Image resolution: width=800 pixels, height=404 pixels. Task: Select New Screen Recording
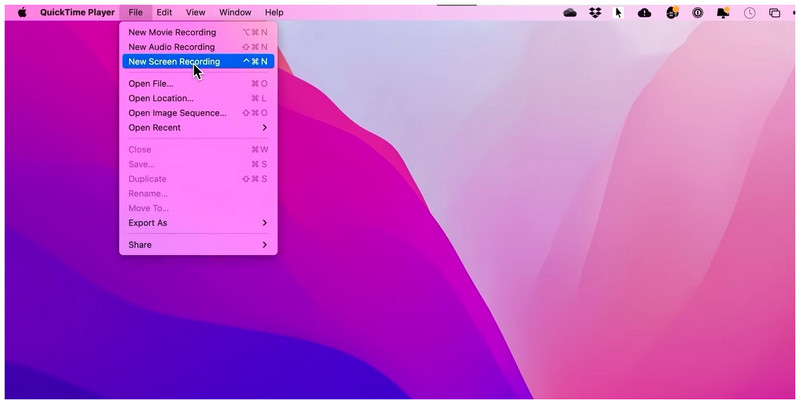point(198,62)
